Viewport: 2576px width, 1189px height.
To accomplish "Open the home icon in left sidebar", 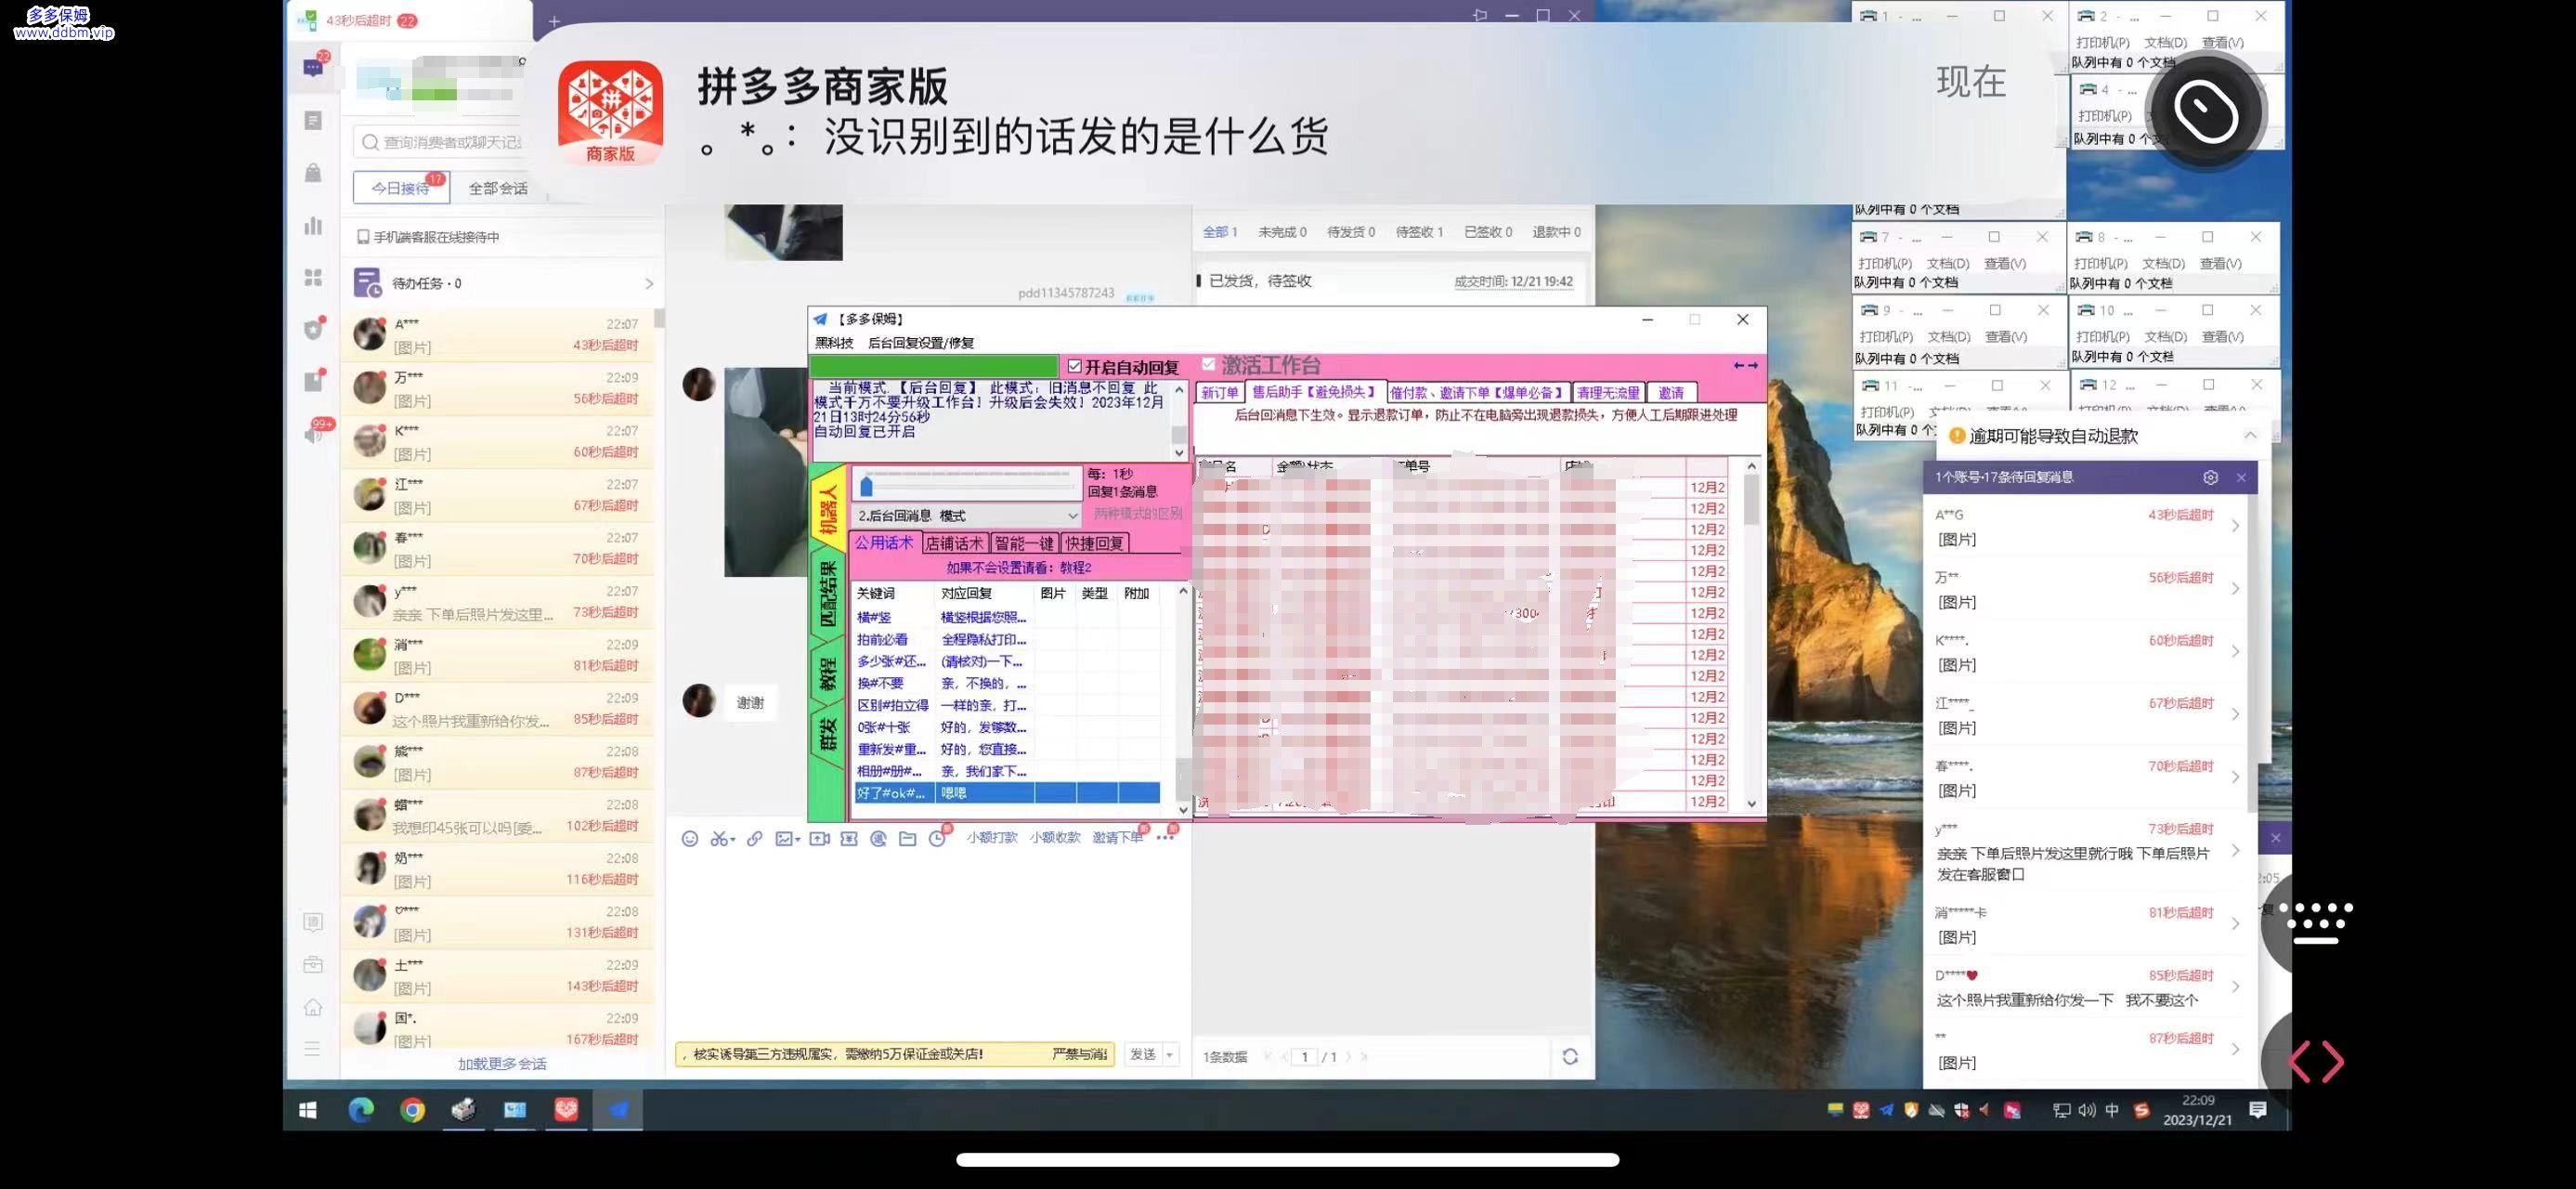I will pyautogui.click(x=313, y=1007).
